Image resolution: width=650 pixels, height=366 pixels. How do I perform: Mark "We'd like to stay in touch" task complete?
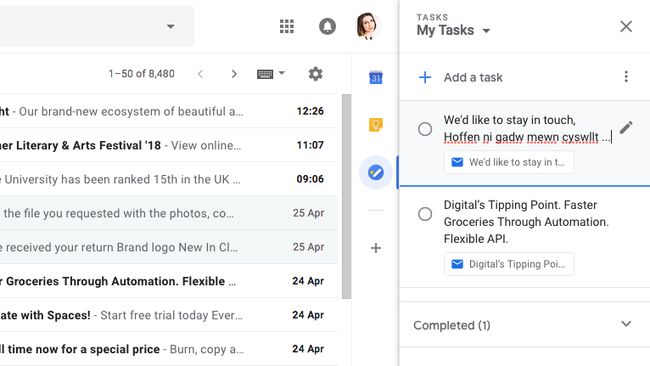point(425,129)
